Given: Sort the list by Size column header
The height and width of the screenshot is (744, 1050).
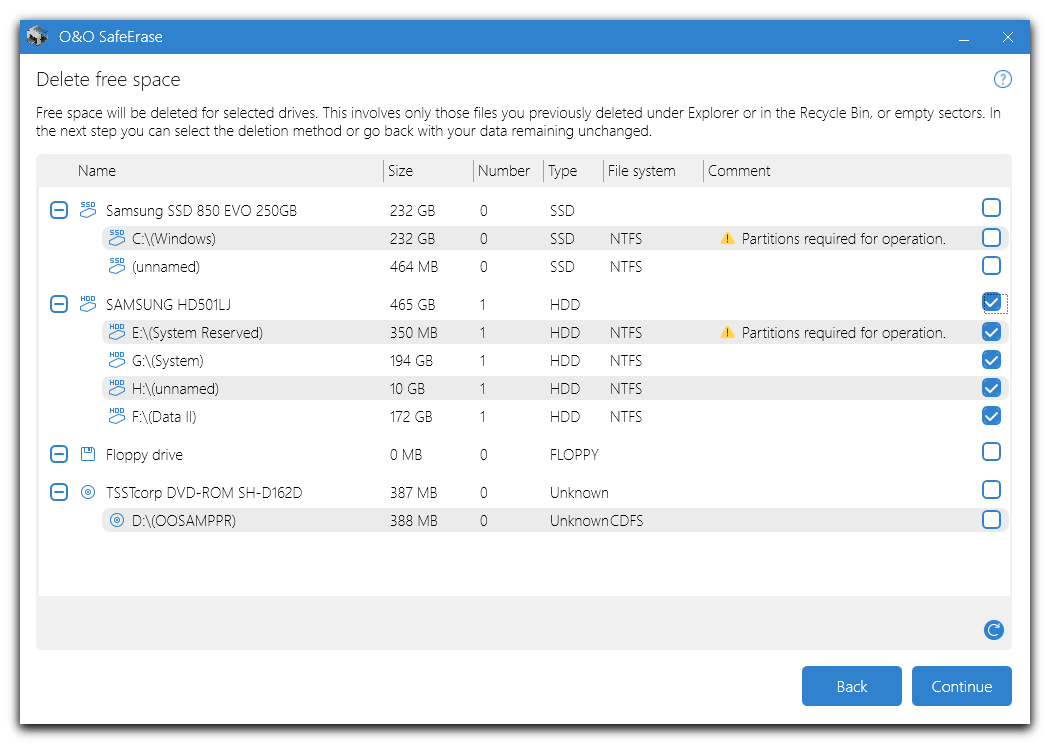Looking at the screenshot, I should tap(401, 171).
